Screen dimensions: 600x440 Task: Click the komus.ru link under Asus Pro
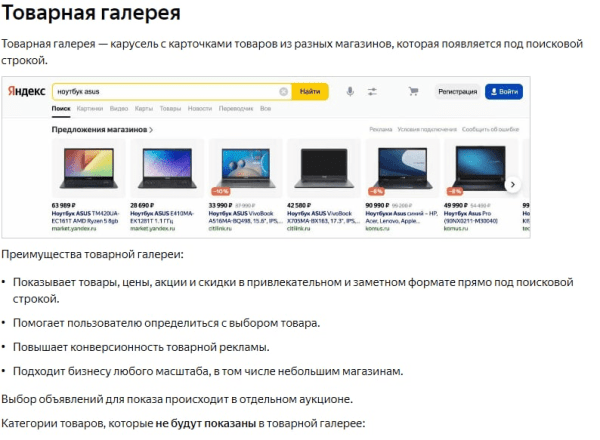(x=456, y=229)
